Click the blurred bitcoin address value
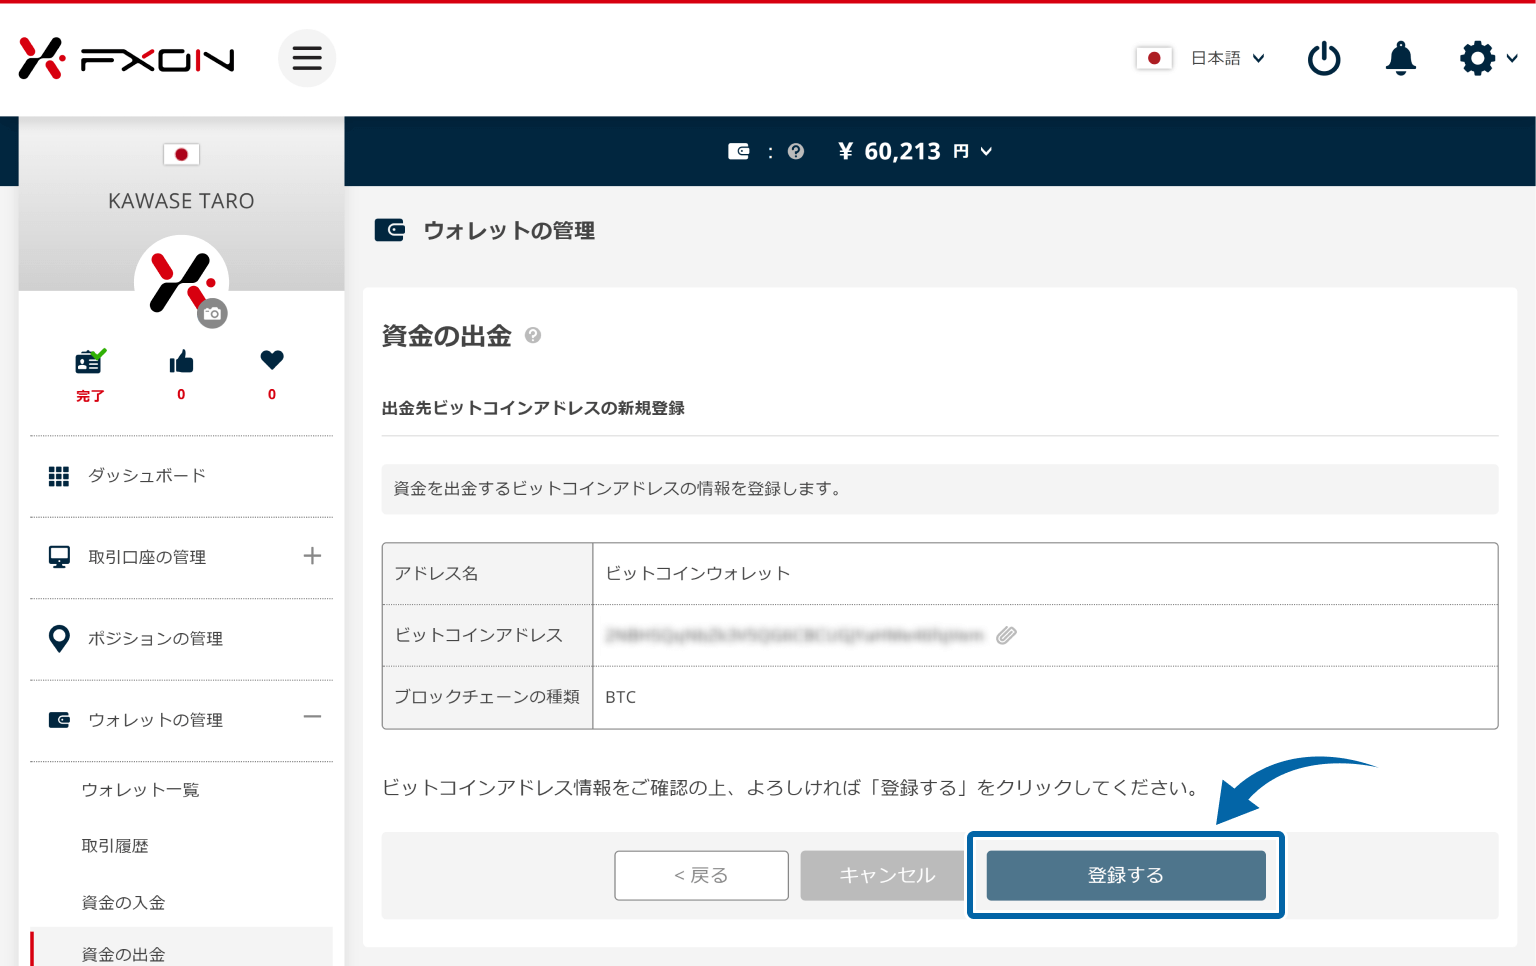This screenshot has width=1536, height=966. (x=795, y=635)
